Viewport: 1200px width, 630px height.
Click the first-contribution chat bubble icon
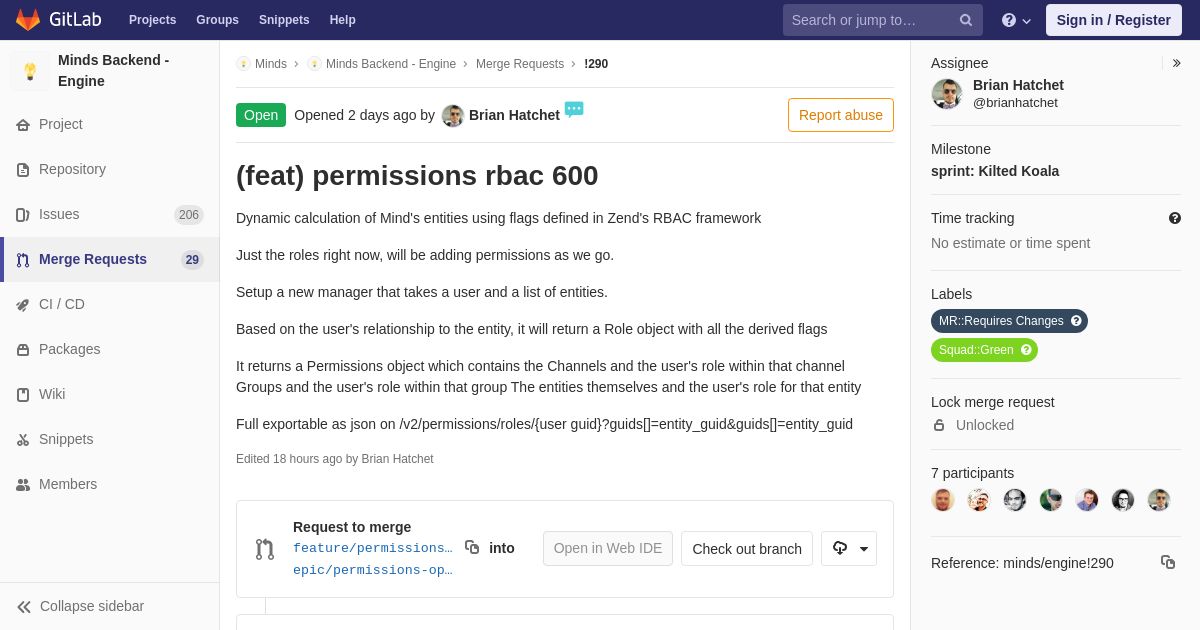coord(574,109)
